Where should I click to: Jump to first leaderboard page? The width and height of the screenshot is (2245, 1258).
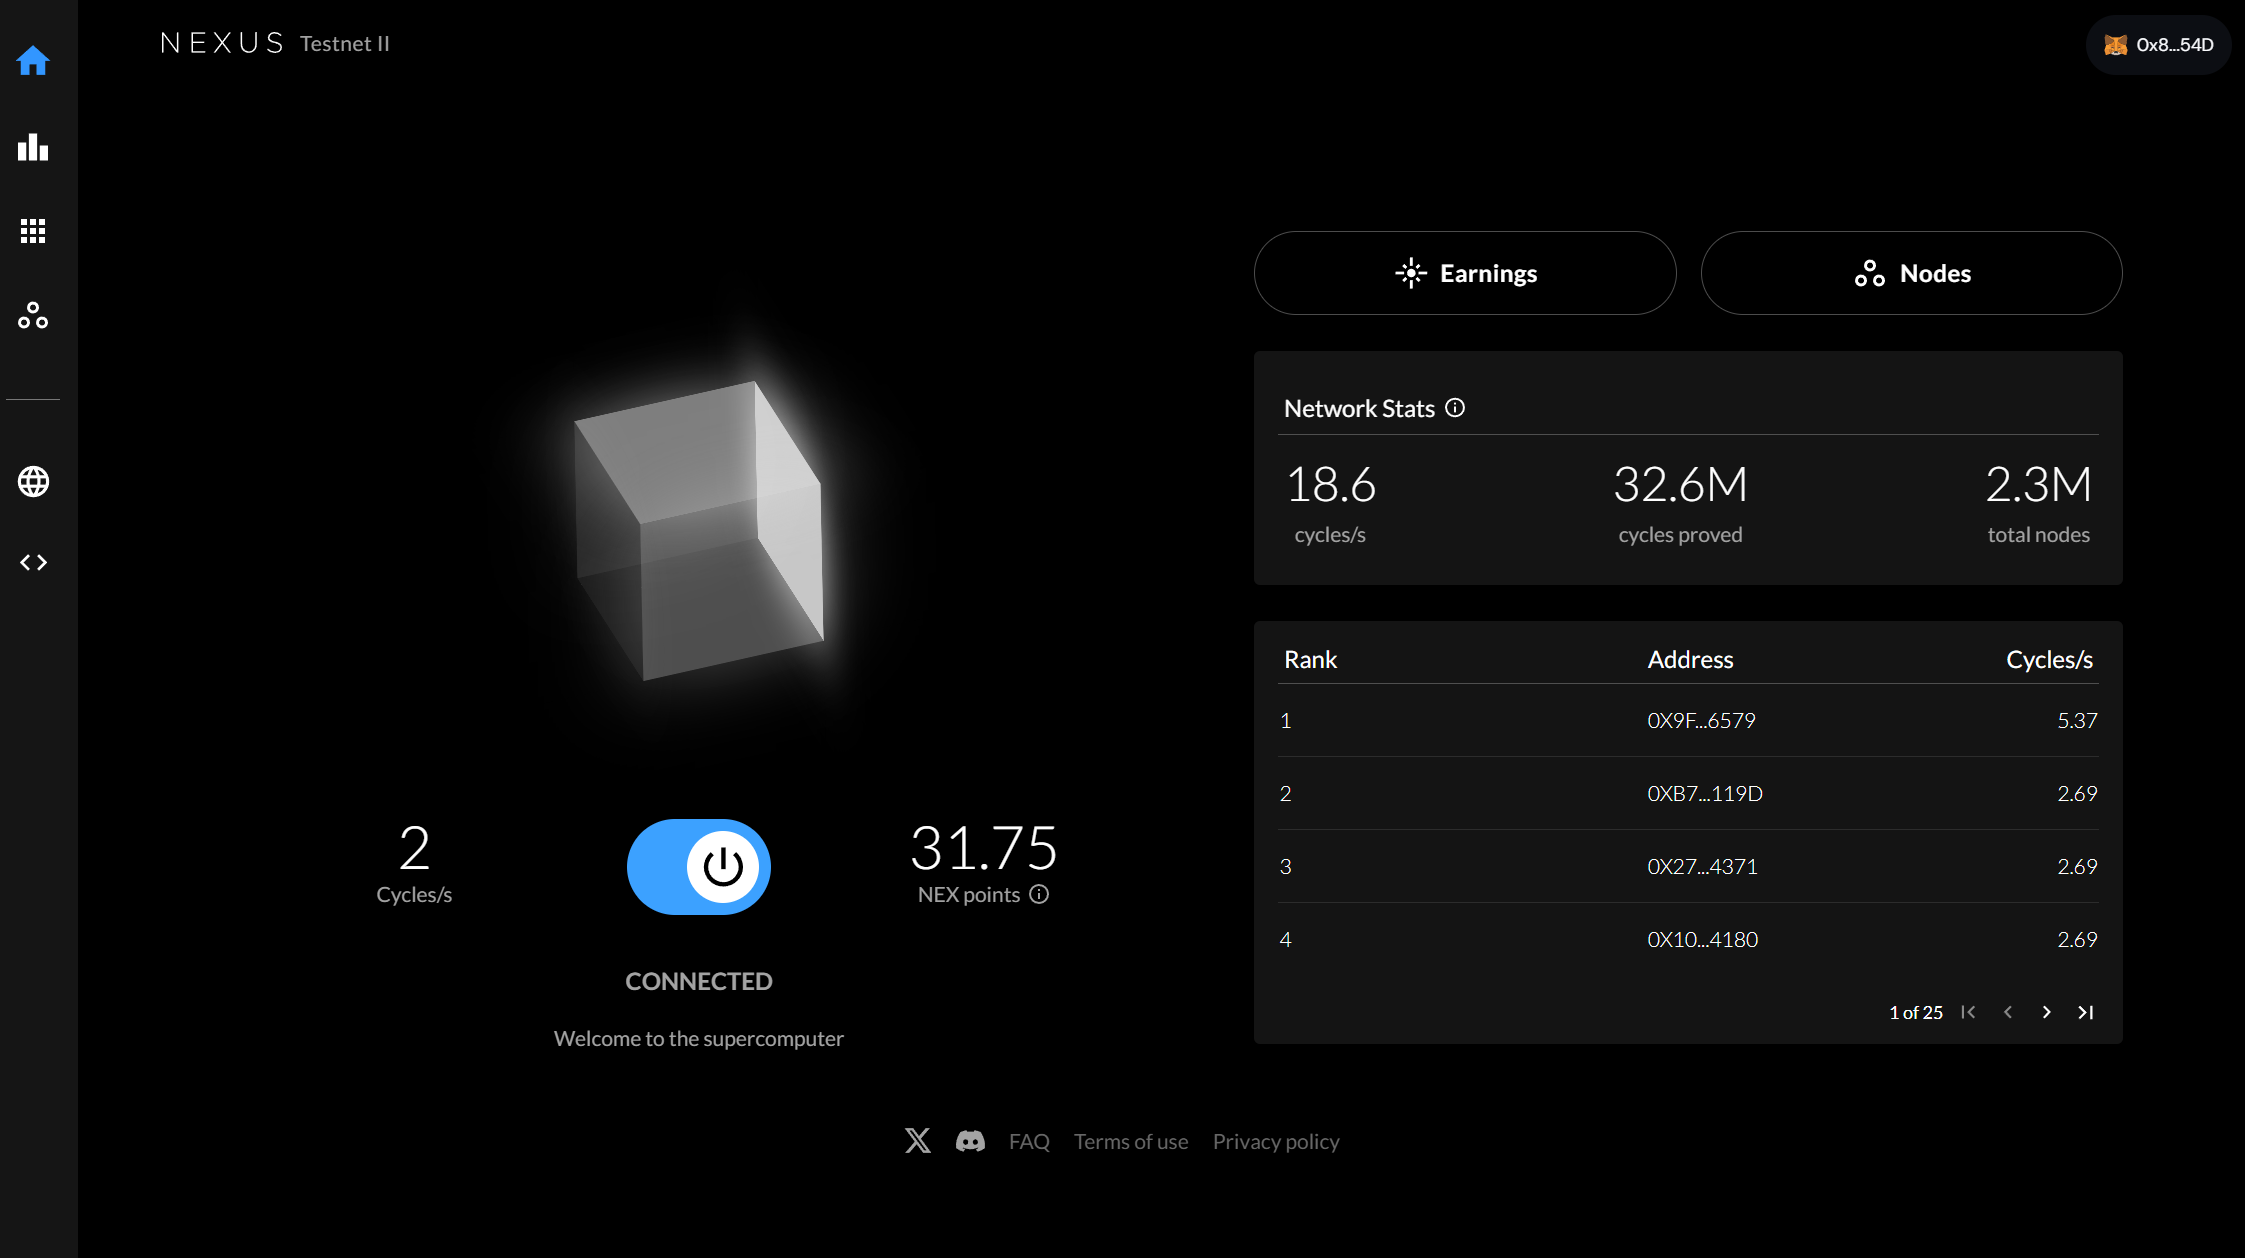[1968, 1012]
